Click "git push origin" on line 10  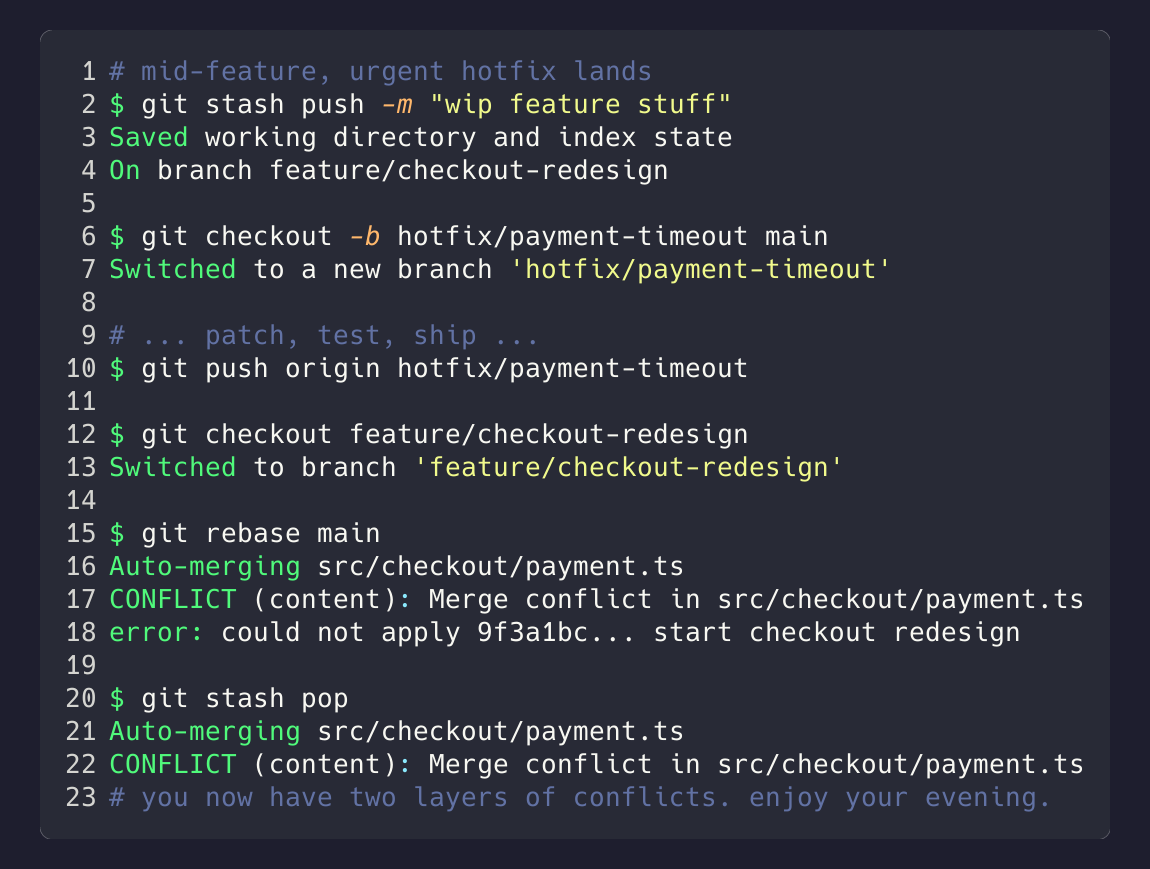tap(261, 369)
